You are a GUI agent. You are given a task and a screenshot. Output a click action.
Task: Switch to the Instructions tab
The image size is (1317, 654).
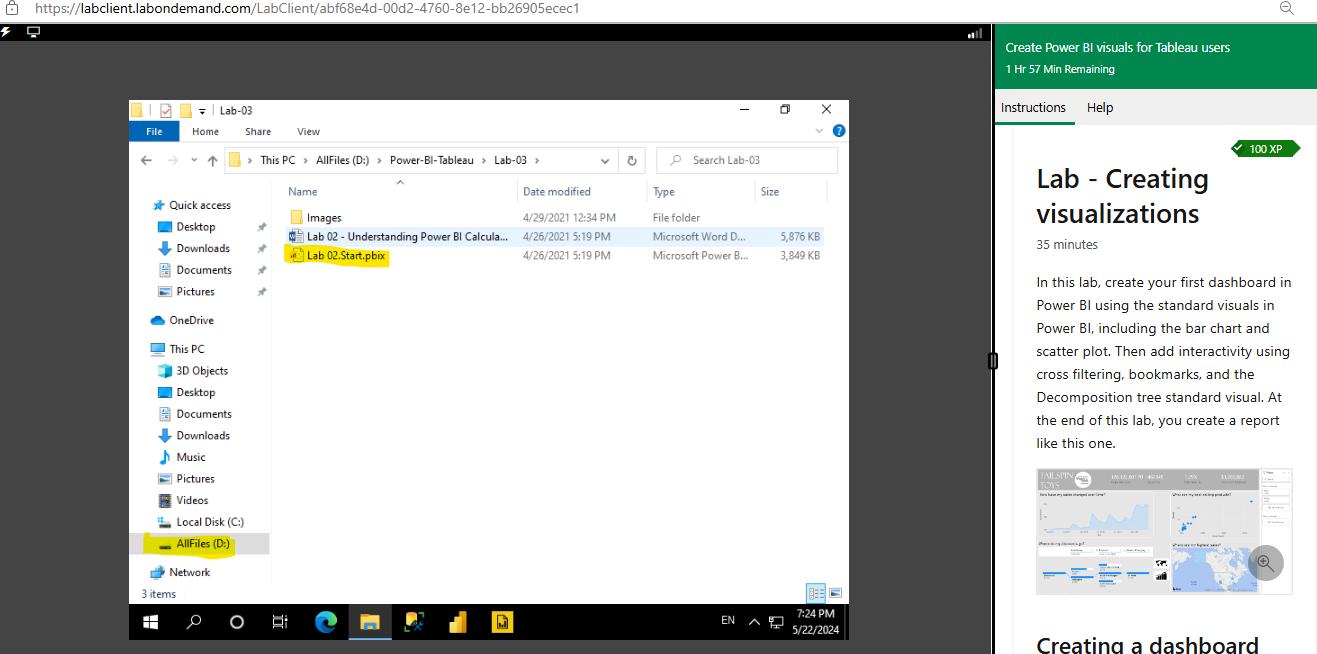coord(1033,108)
